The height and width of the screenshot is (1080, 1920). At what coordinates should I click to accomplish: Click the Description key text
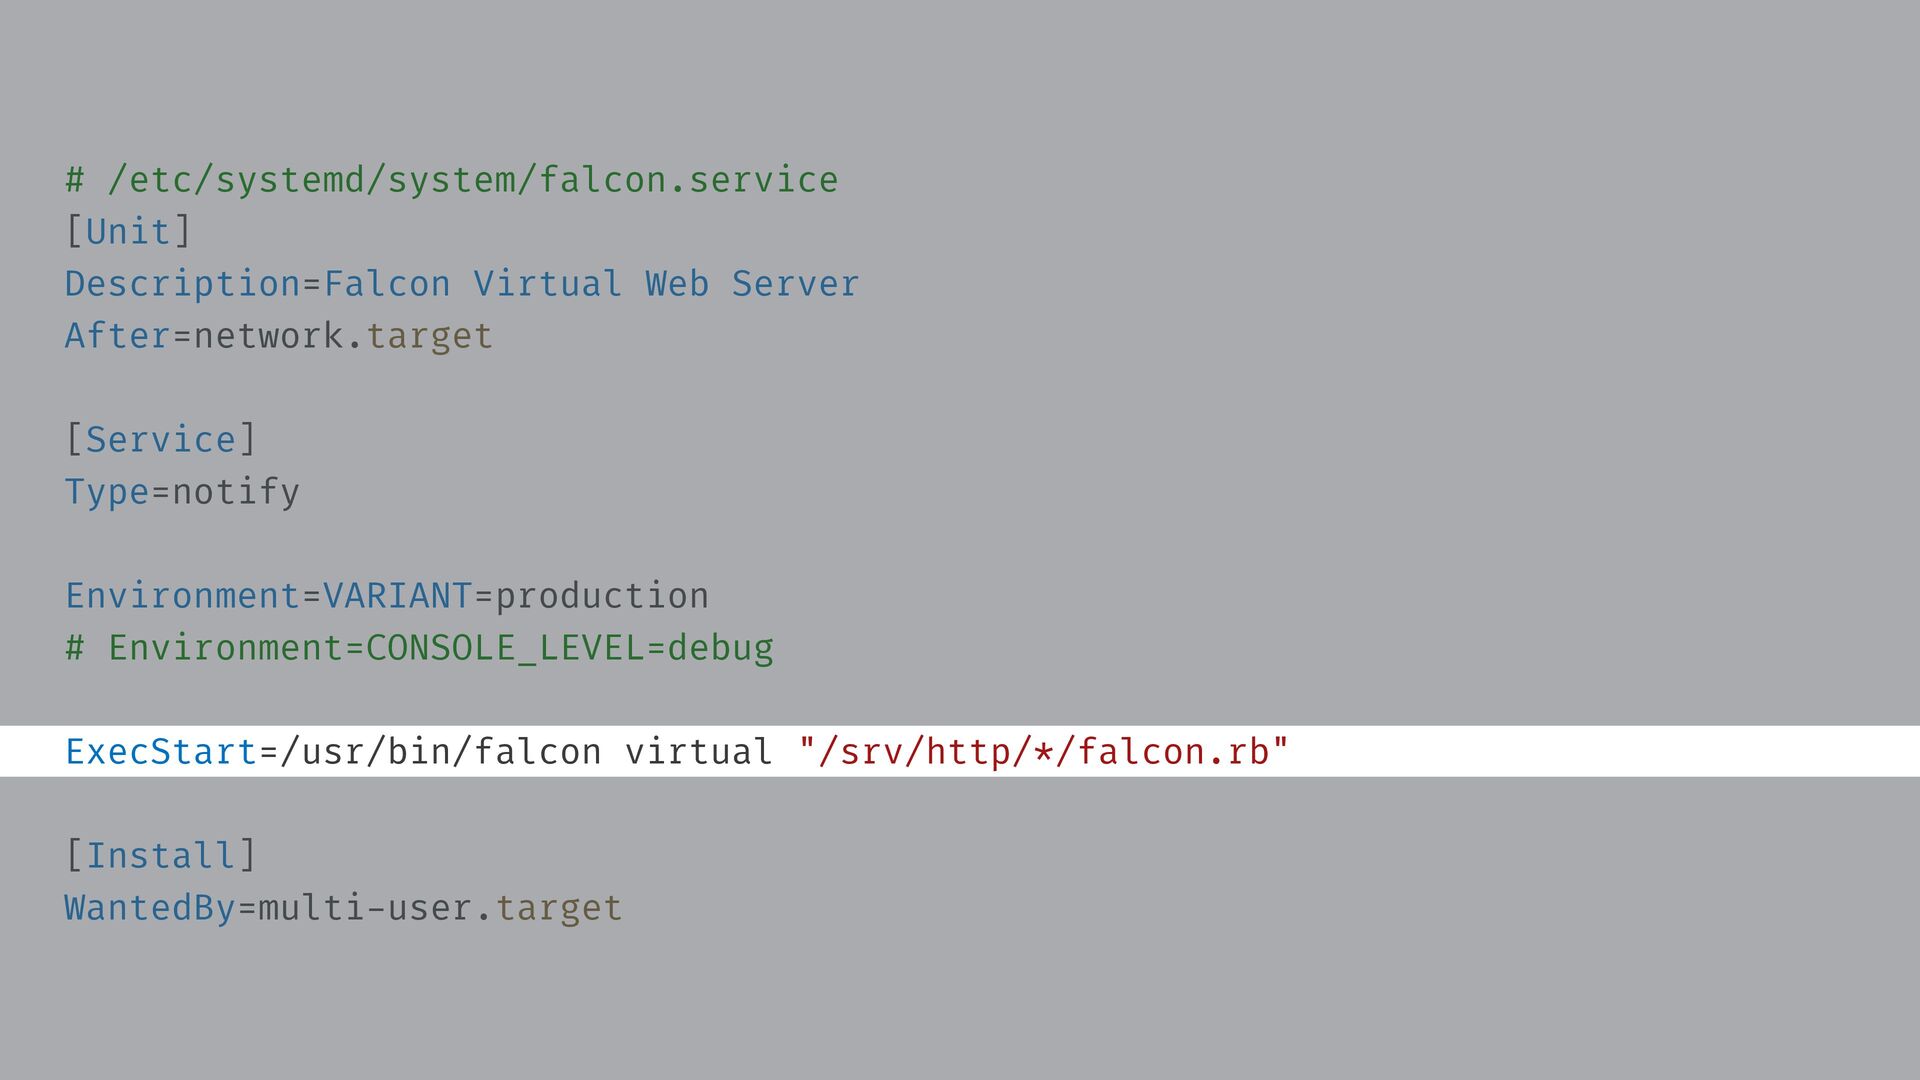182,284
